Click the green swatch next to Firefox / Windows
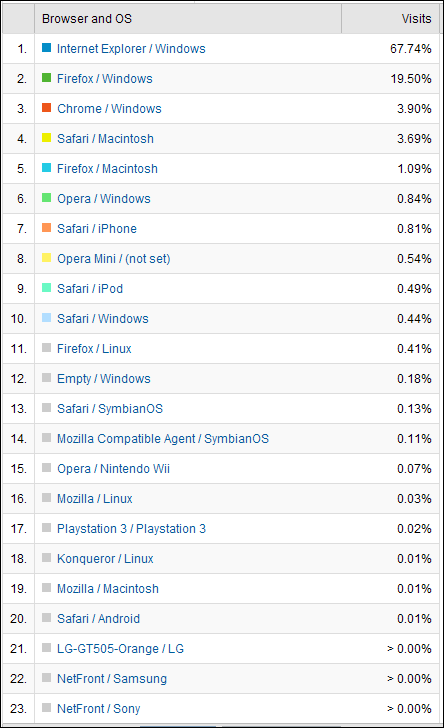444x728 pixels. [x=46, y=78]
